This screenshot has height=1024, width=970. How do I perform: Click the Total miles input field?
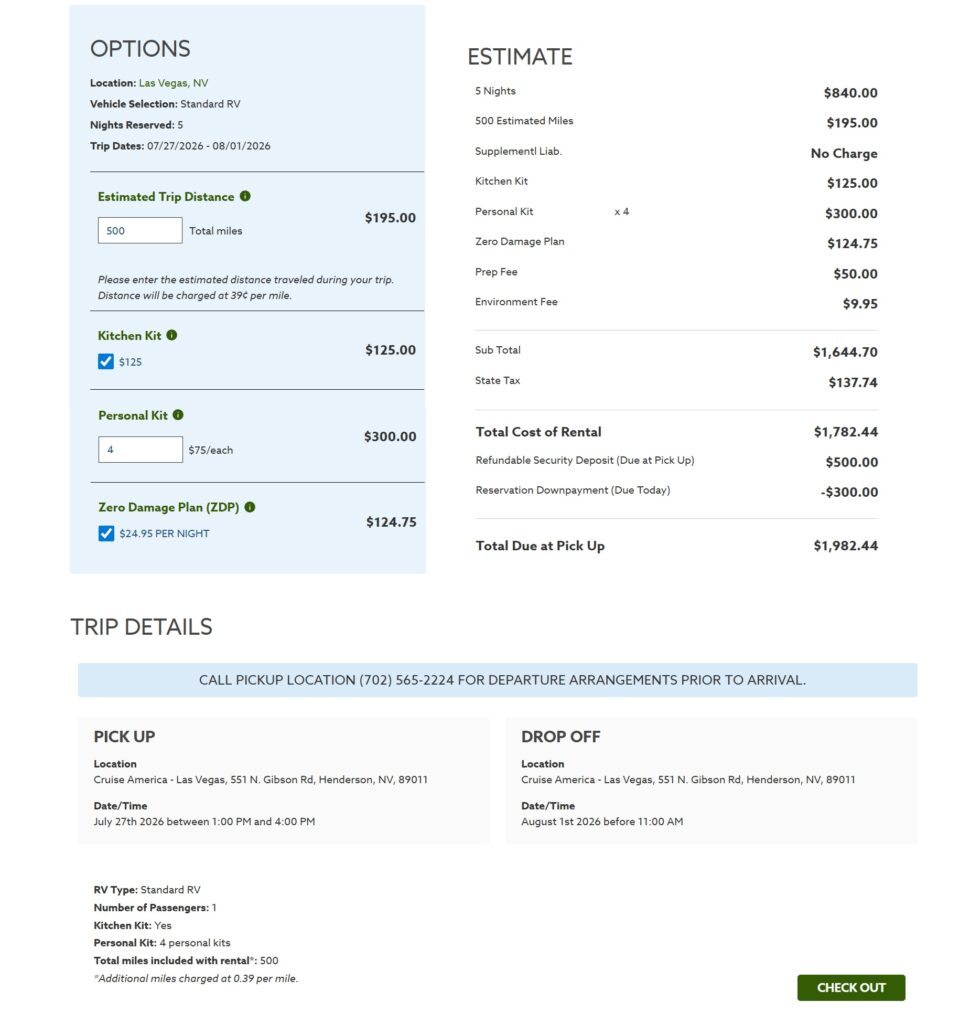pos(140,230)
